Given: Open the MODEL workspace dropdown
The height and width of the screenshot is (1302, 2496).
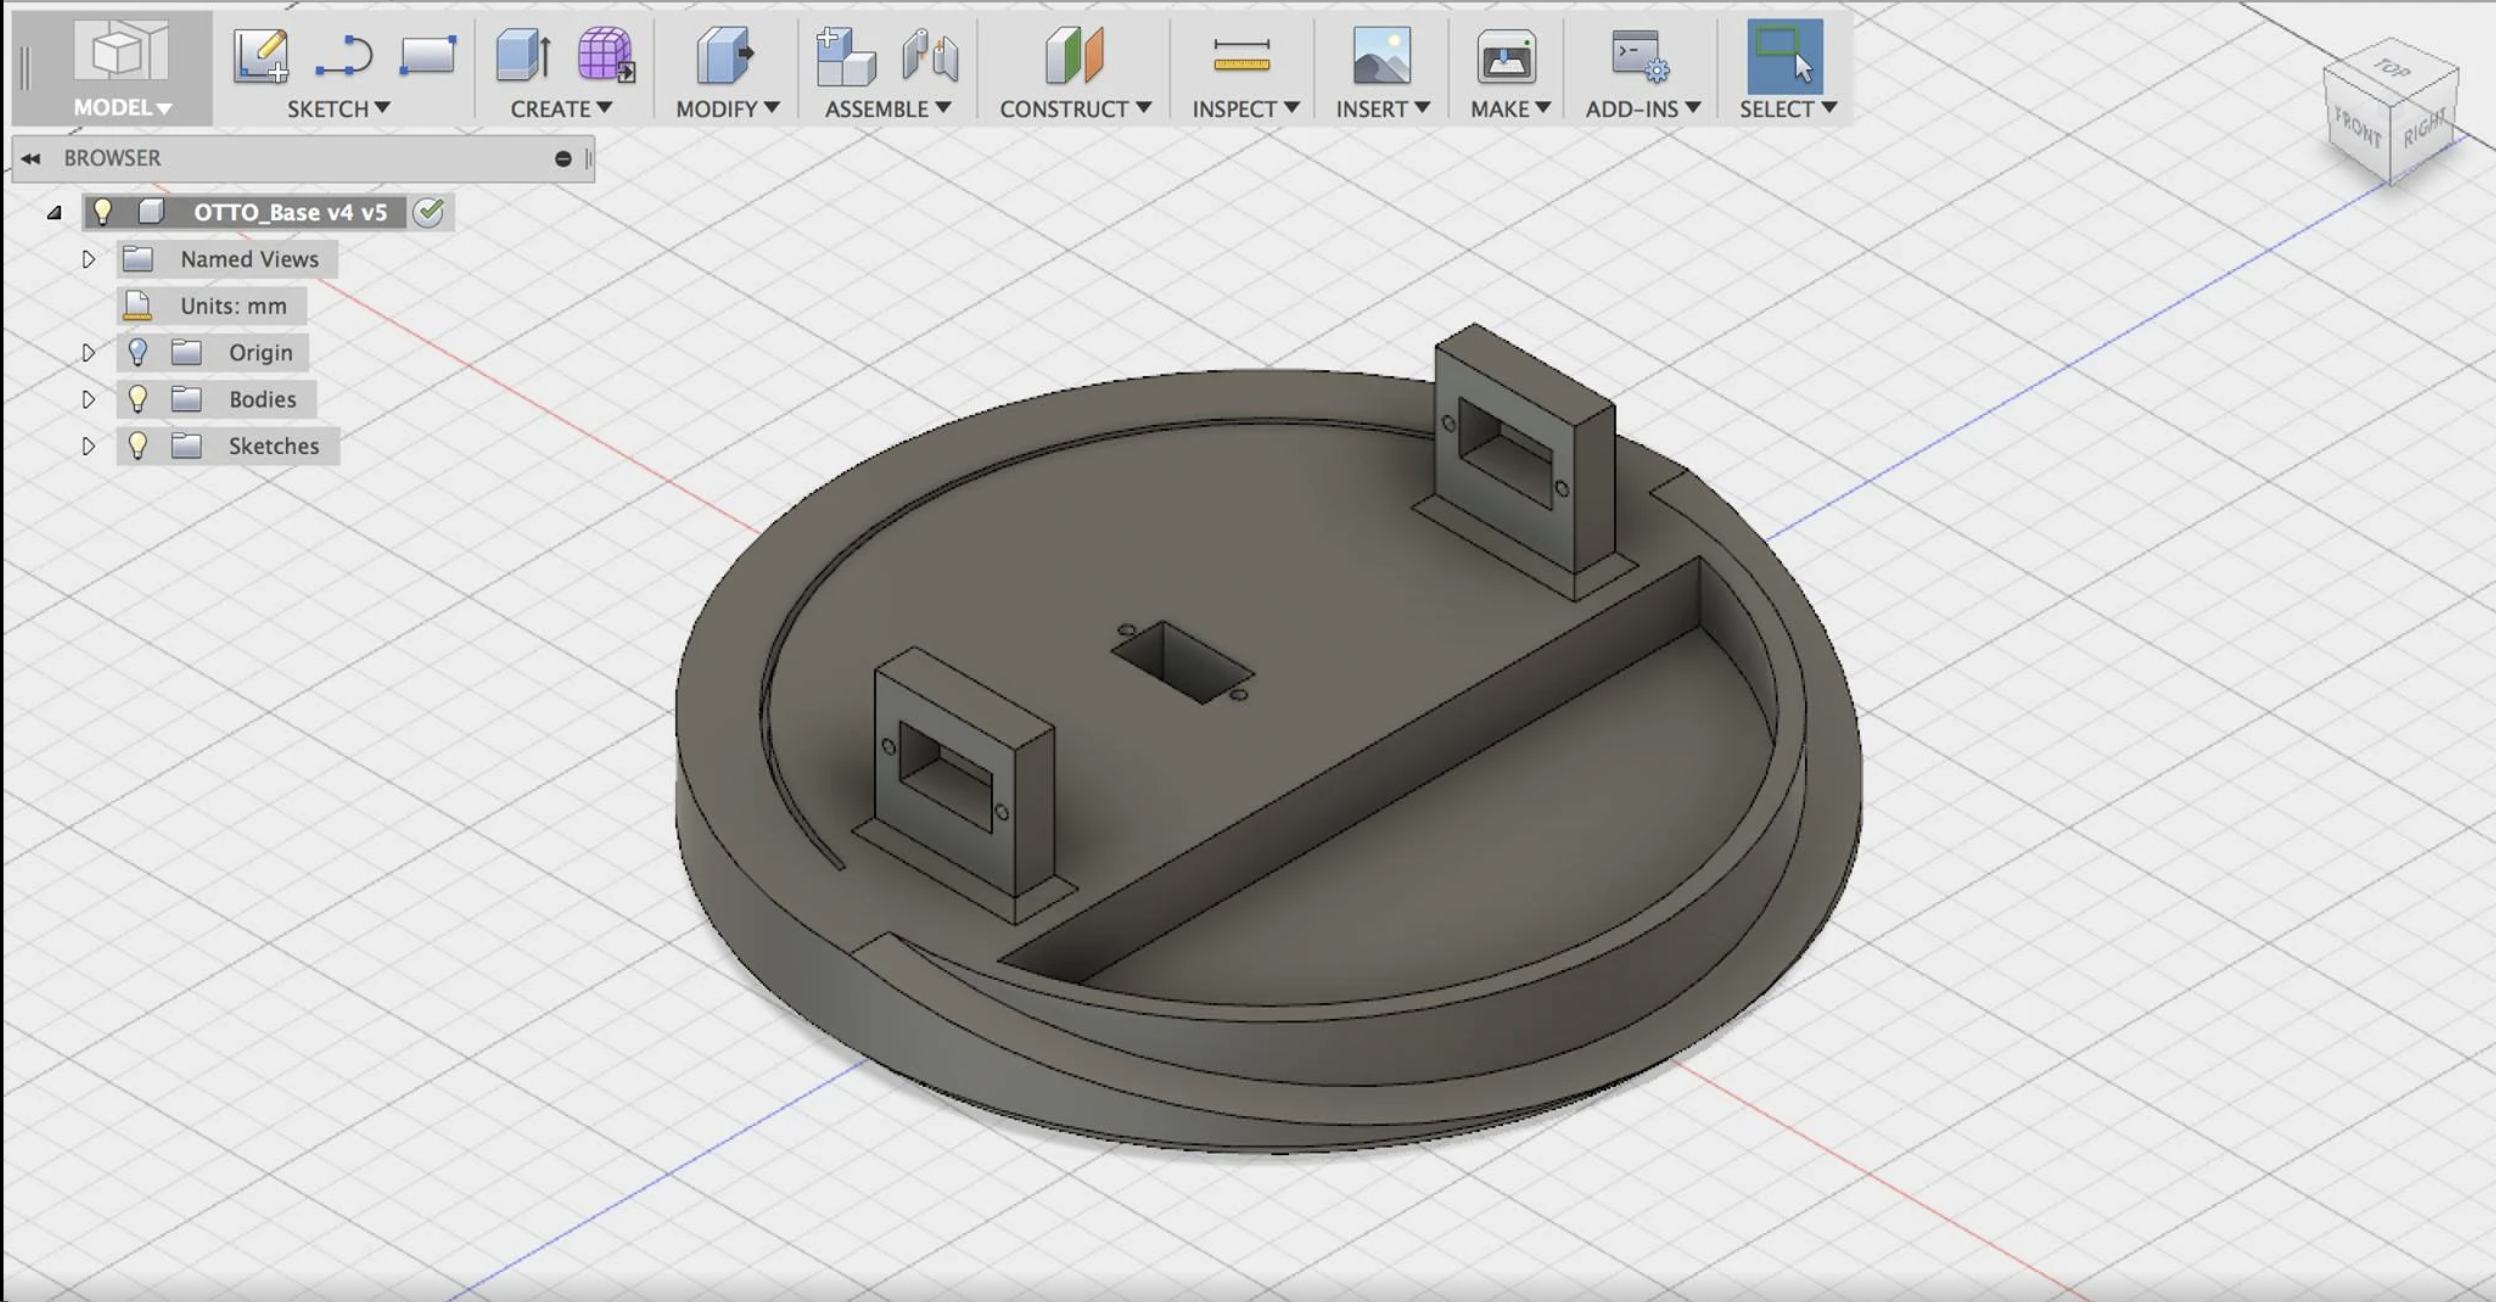Looking at the screenshot, I should (122, 107).
